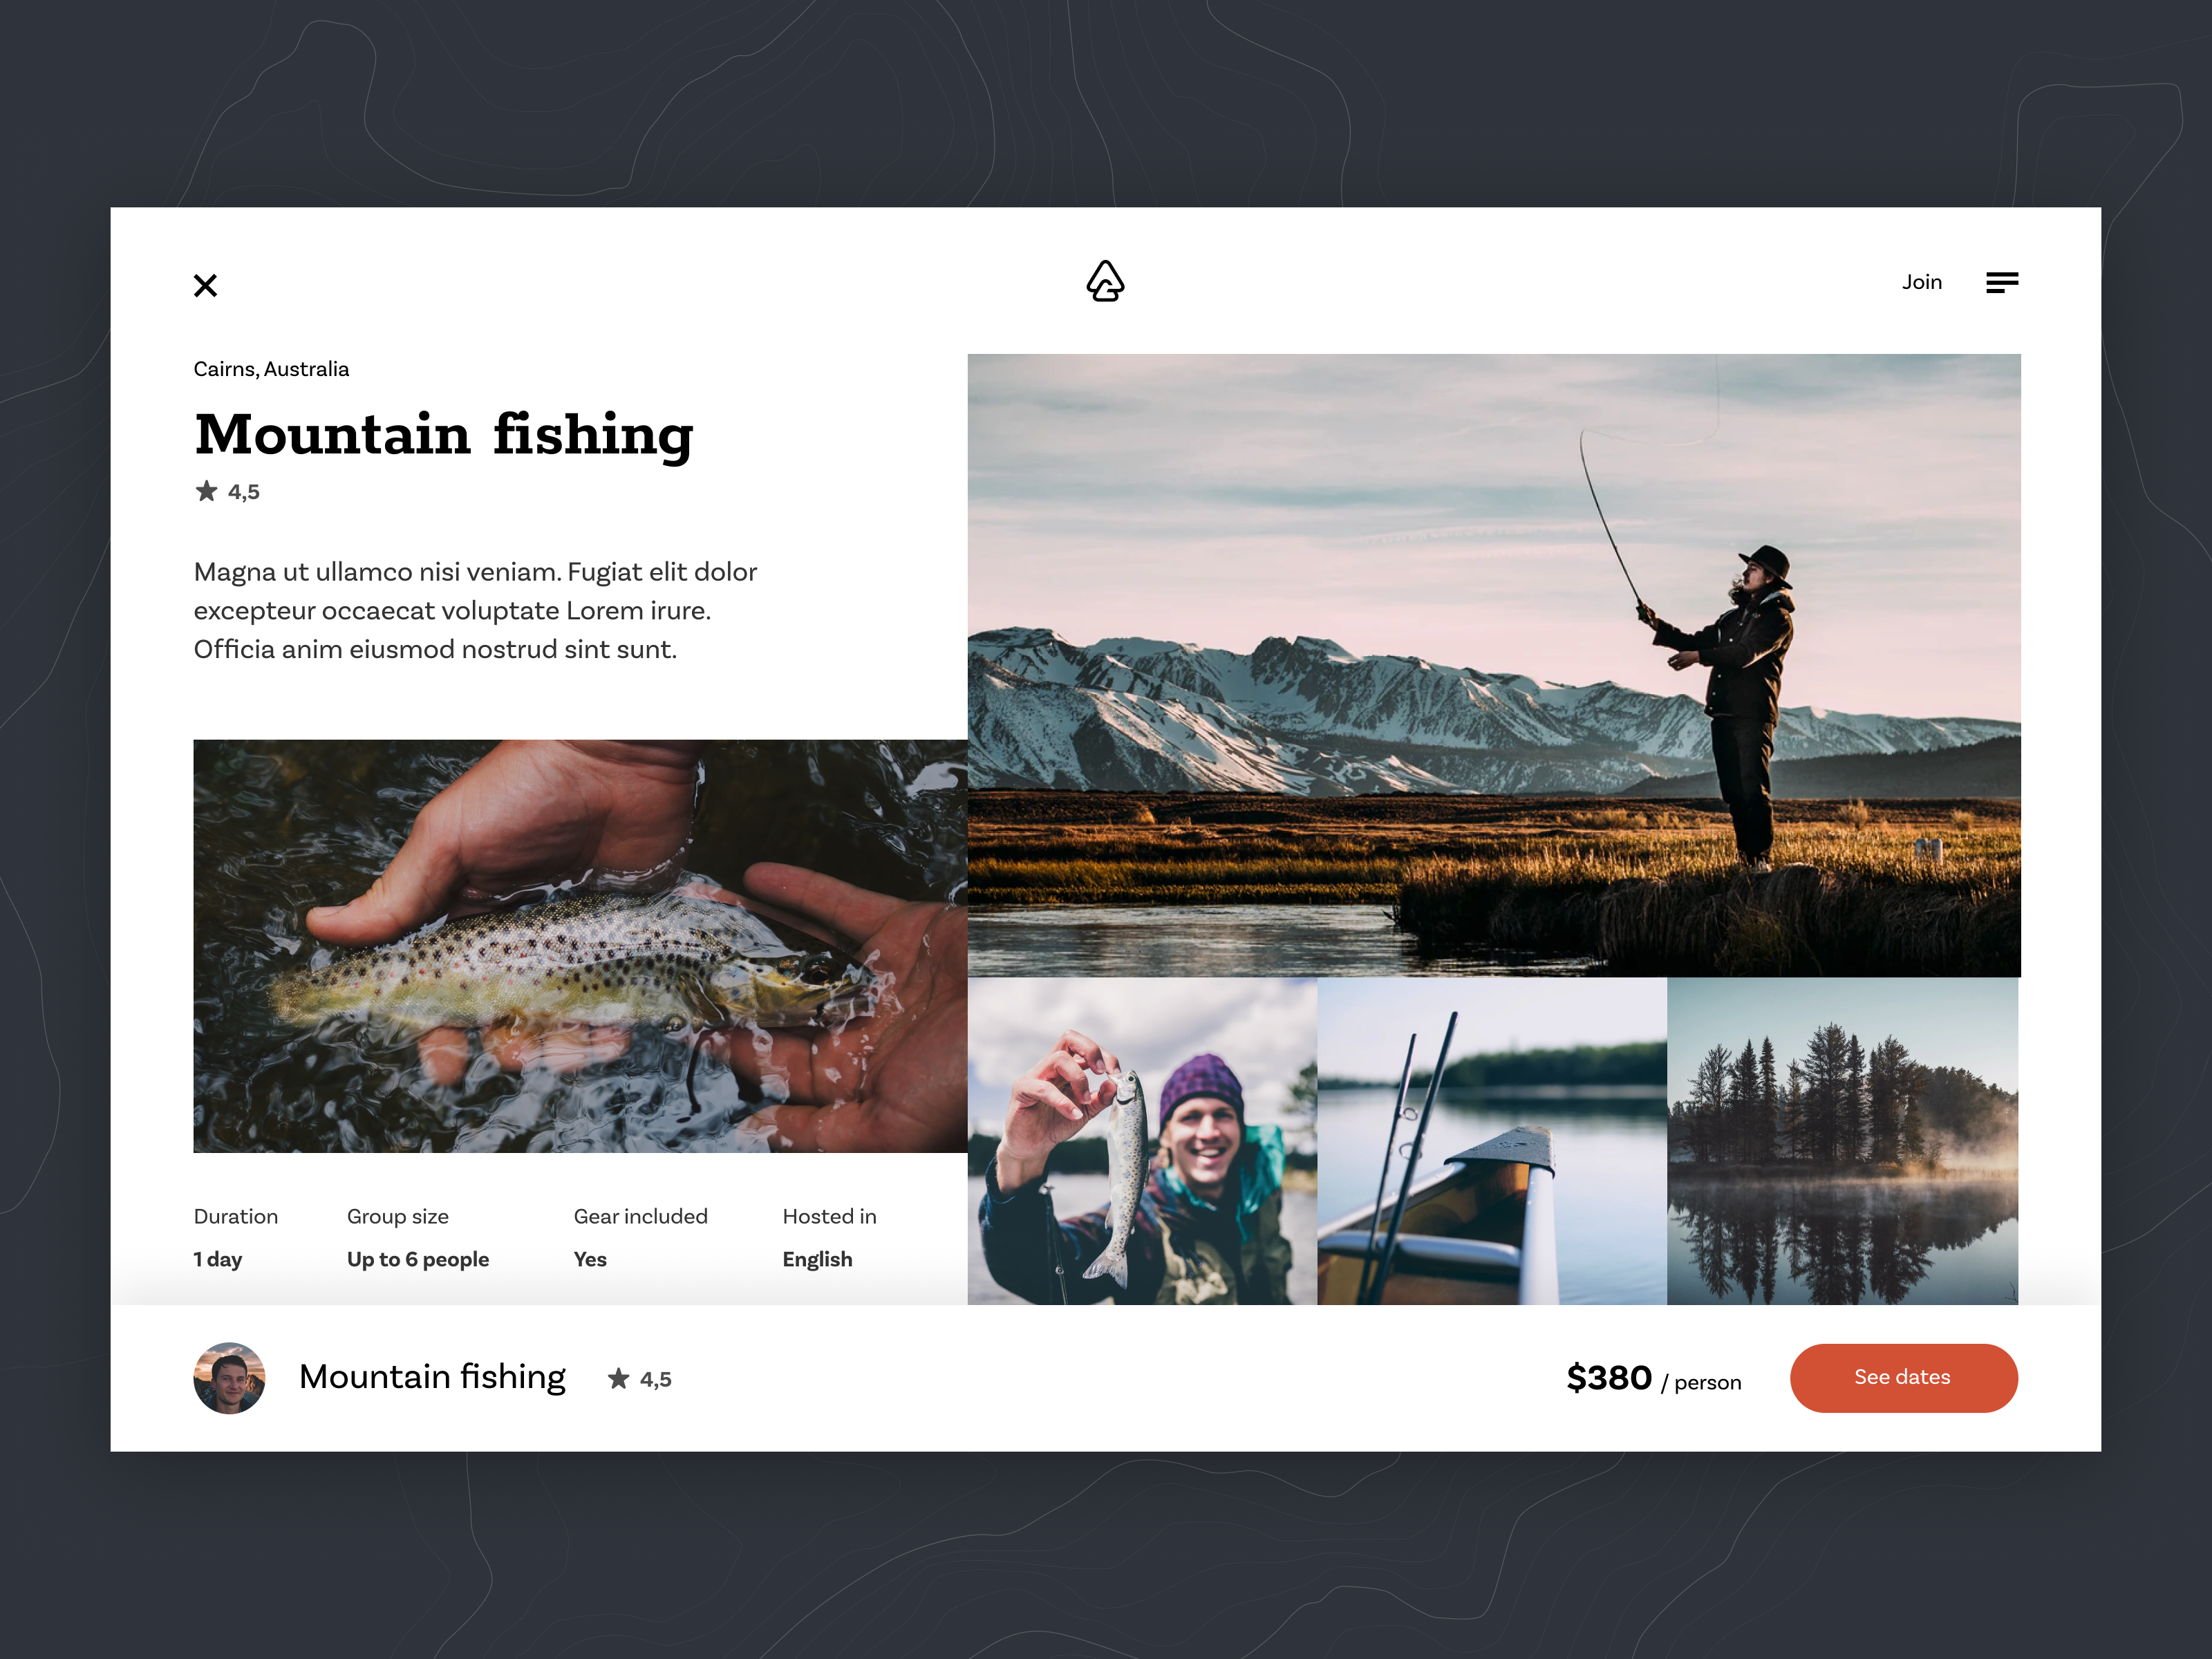
Task: Click the star rating icon under the title
Action: pos(206,491)
